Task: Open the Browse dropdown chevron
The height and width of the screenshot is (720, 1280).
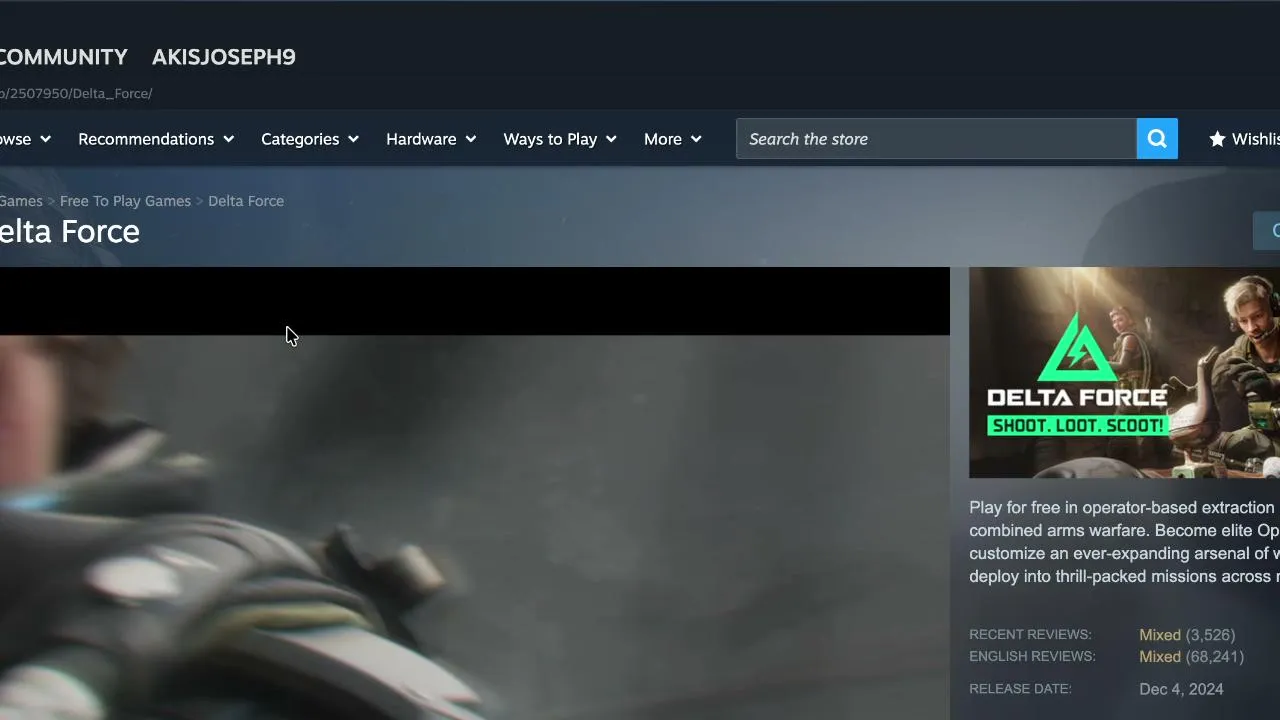Action: pyautogui.click(x=45, y=139)
